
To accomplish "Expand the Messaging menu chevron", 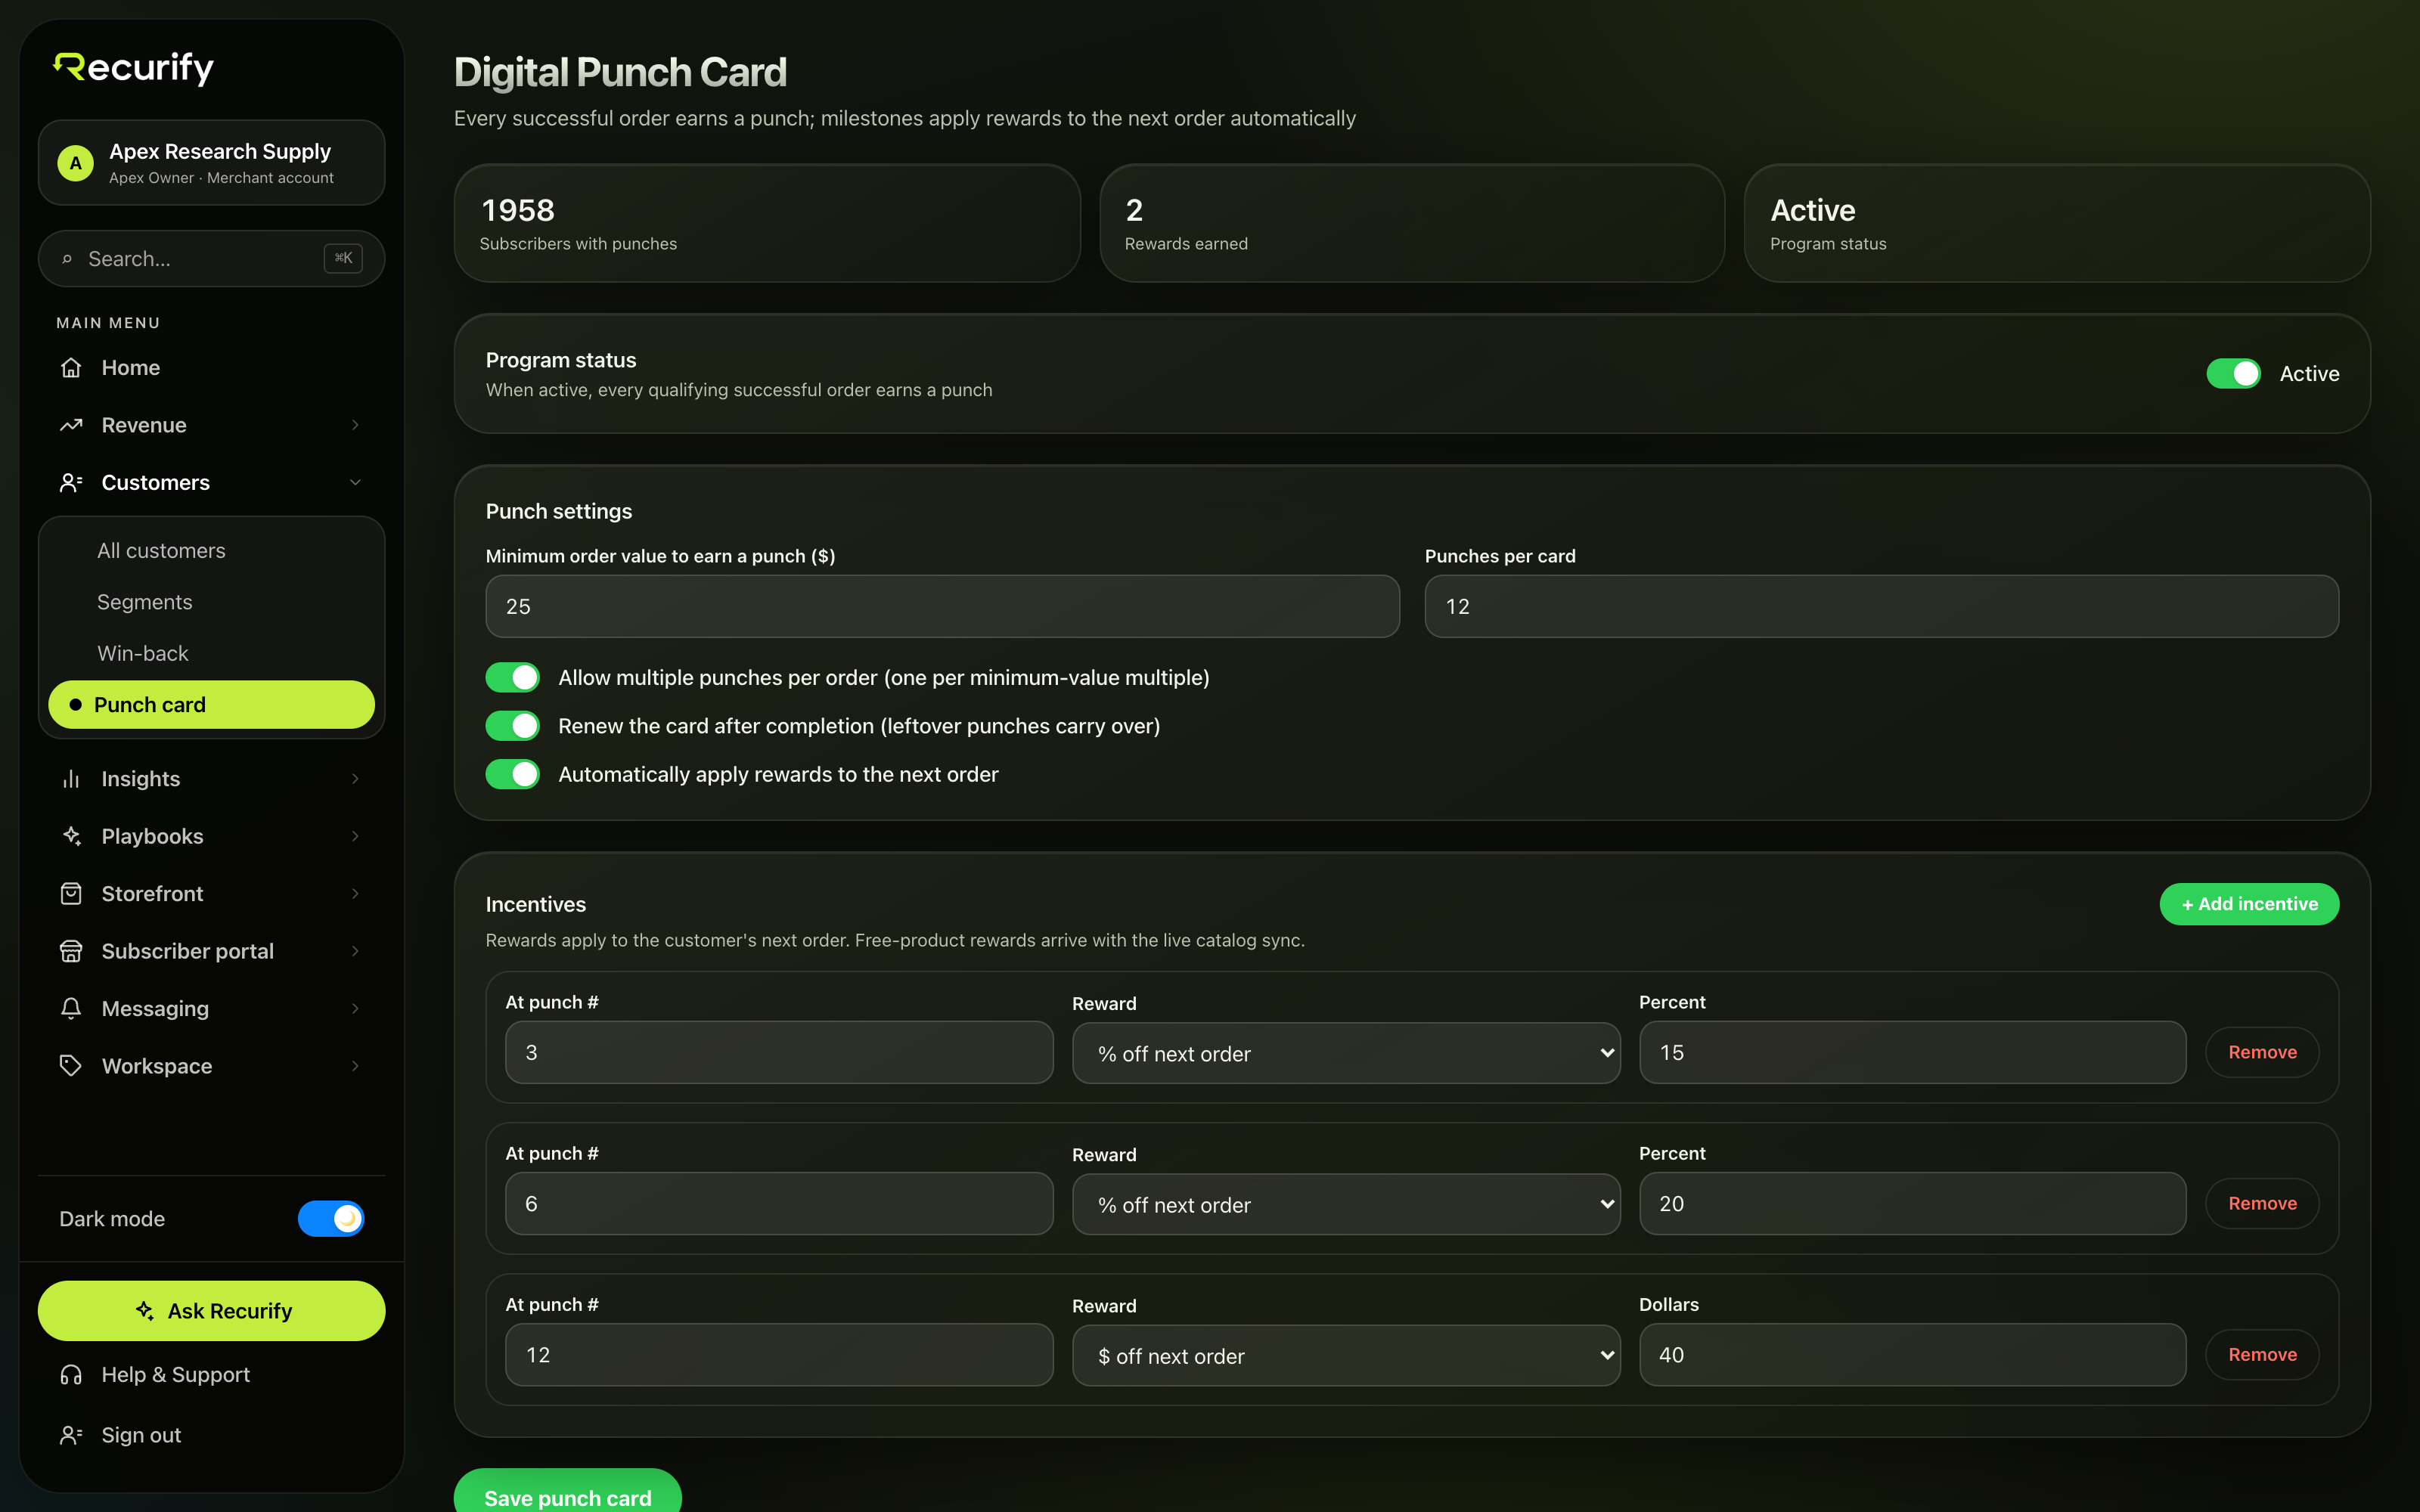I will point(355,1008).
